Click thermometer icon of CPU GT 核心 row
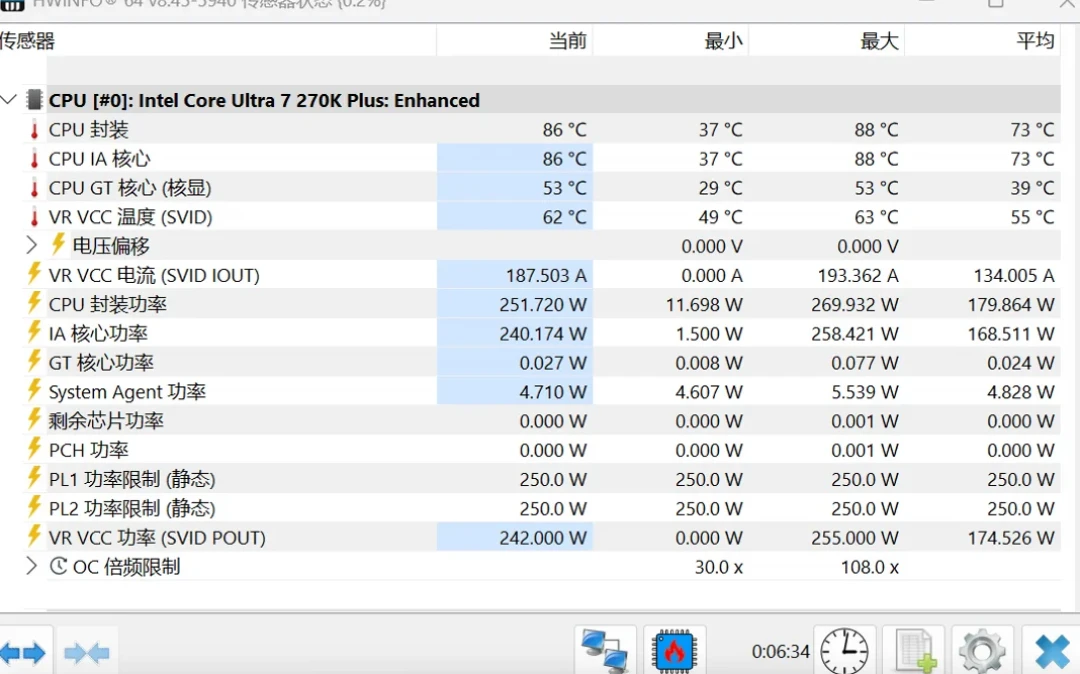Screen dimensions: 1080x674 [x=34, y=188]
